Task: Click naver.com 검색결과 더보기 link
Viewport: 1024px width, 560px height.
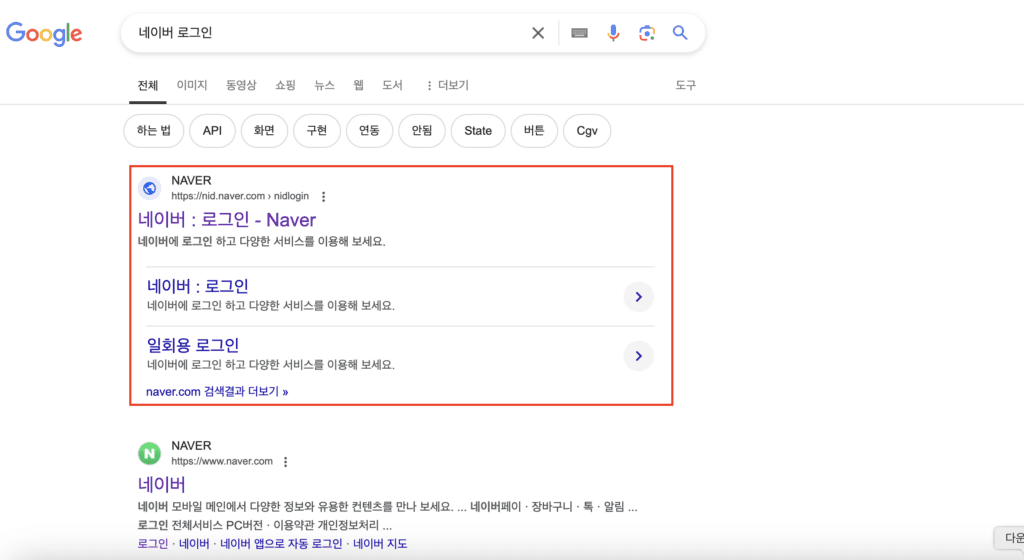Action: click(217, 392)
